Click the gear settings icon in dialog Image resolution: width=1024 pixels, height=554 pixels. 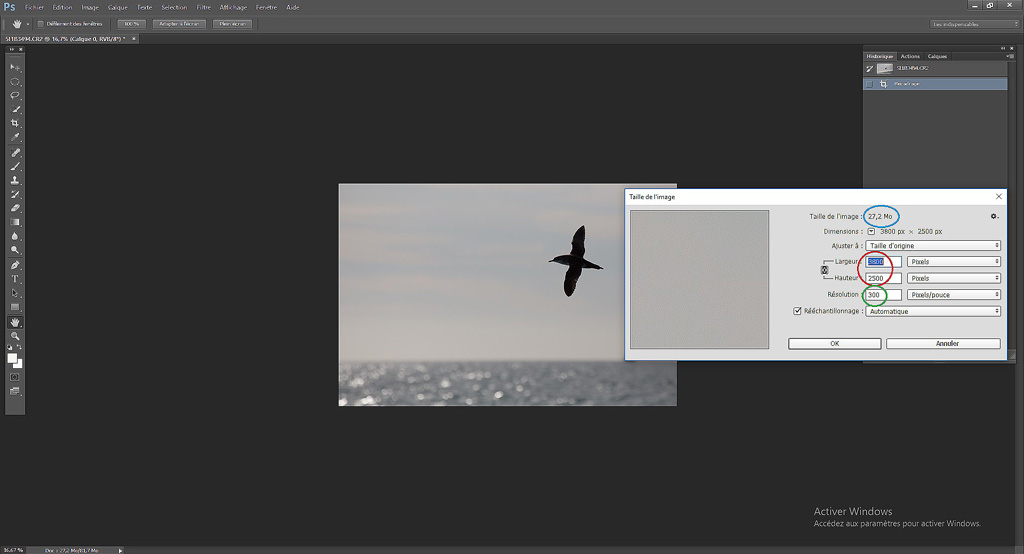pyautogui.click(x=994, y=216)
